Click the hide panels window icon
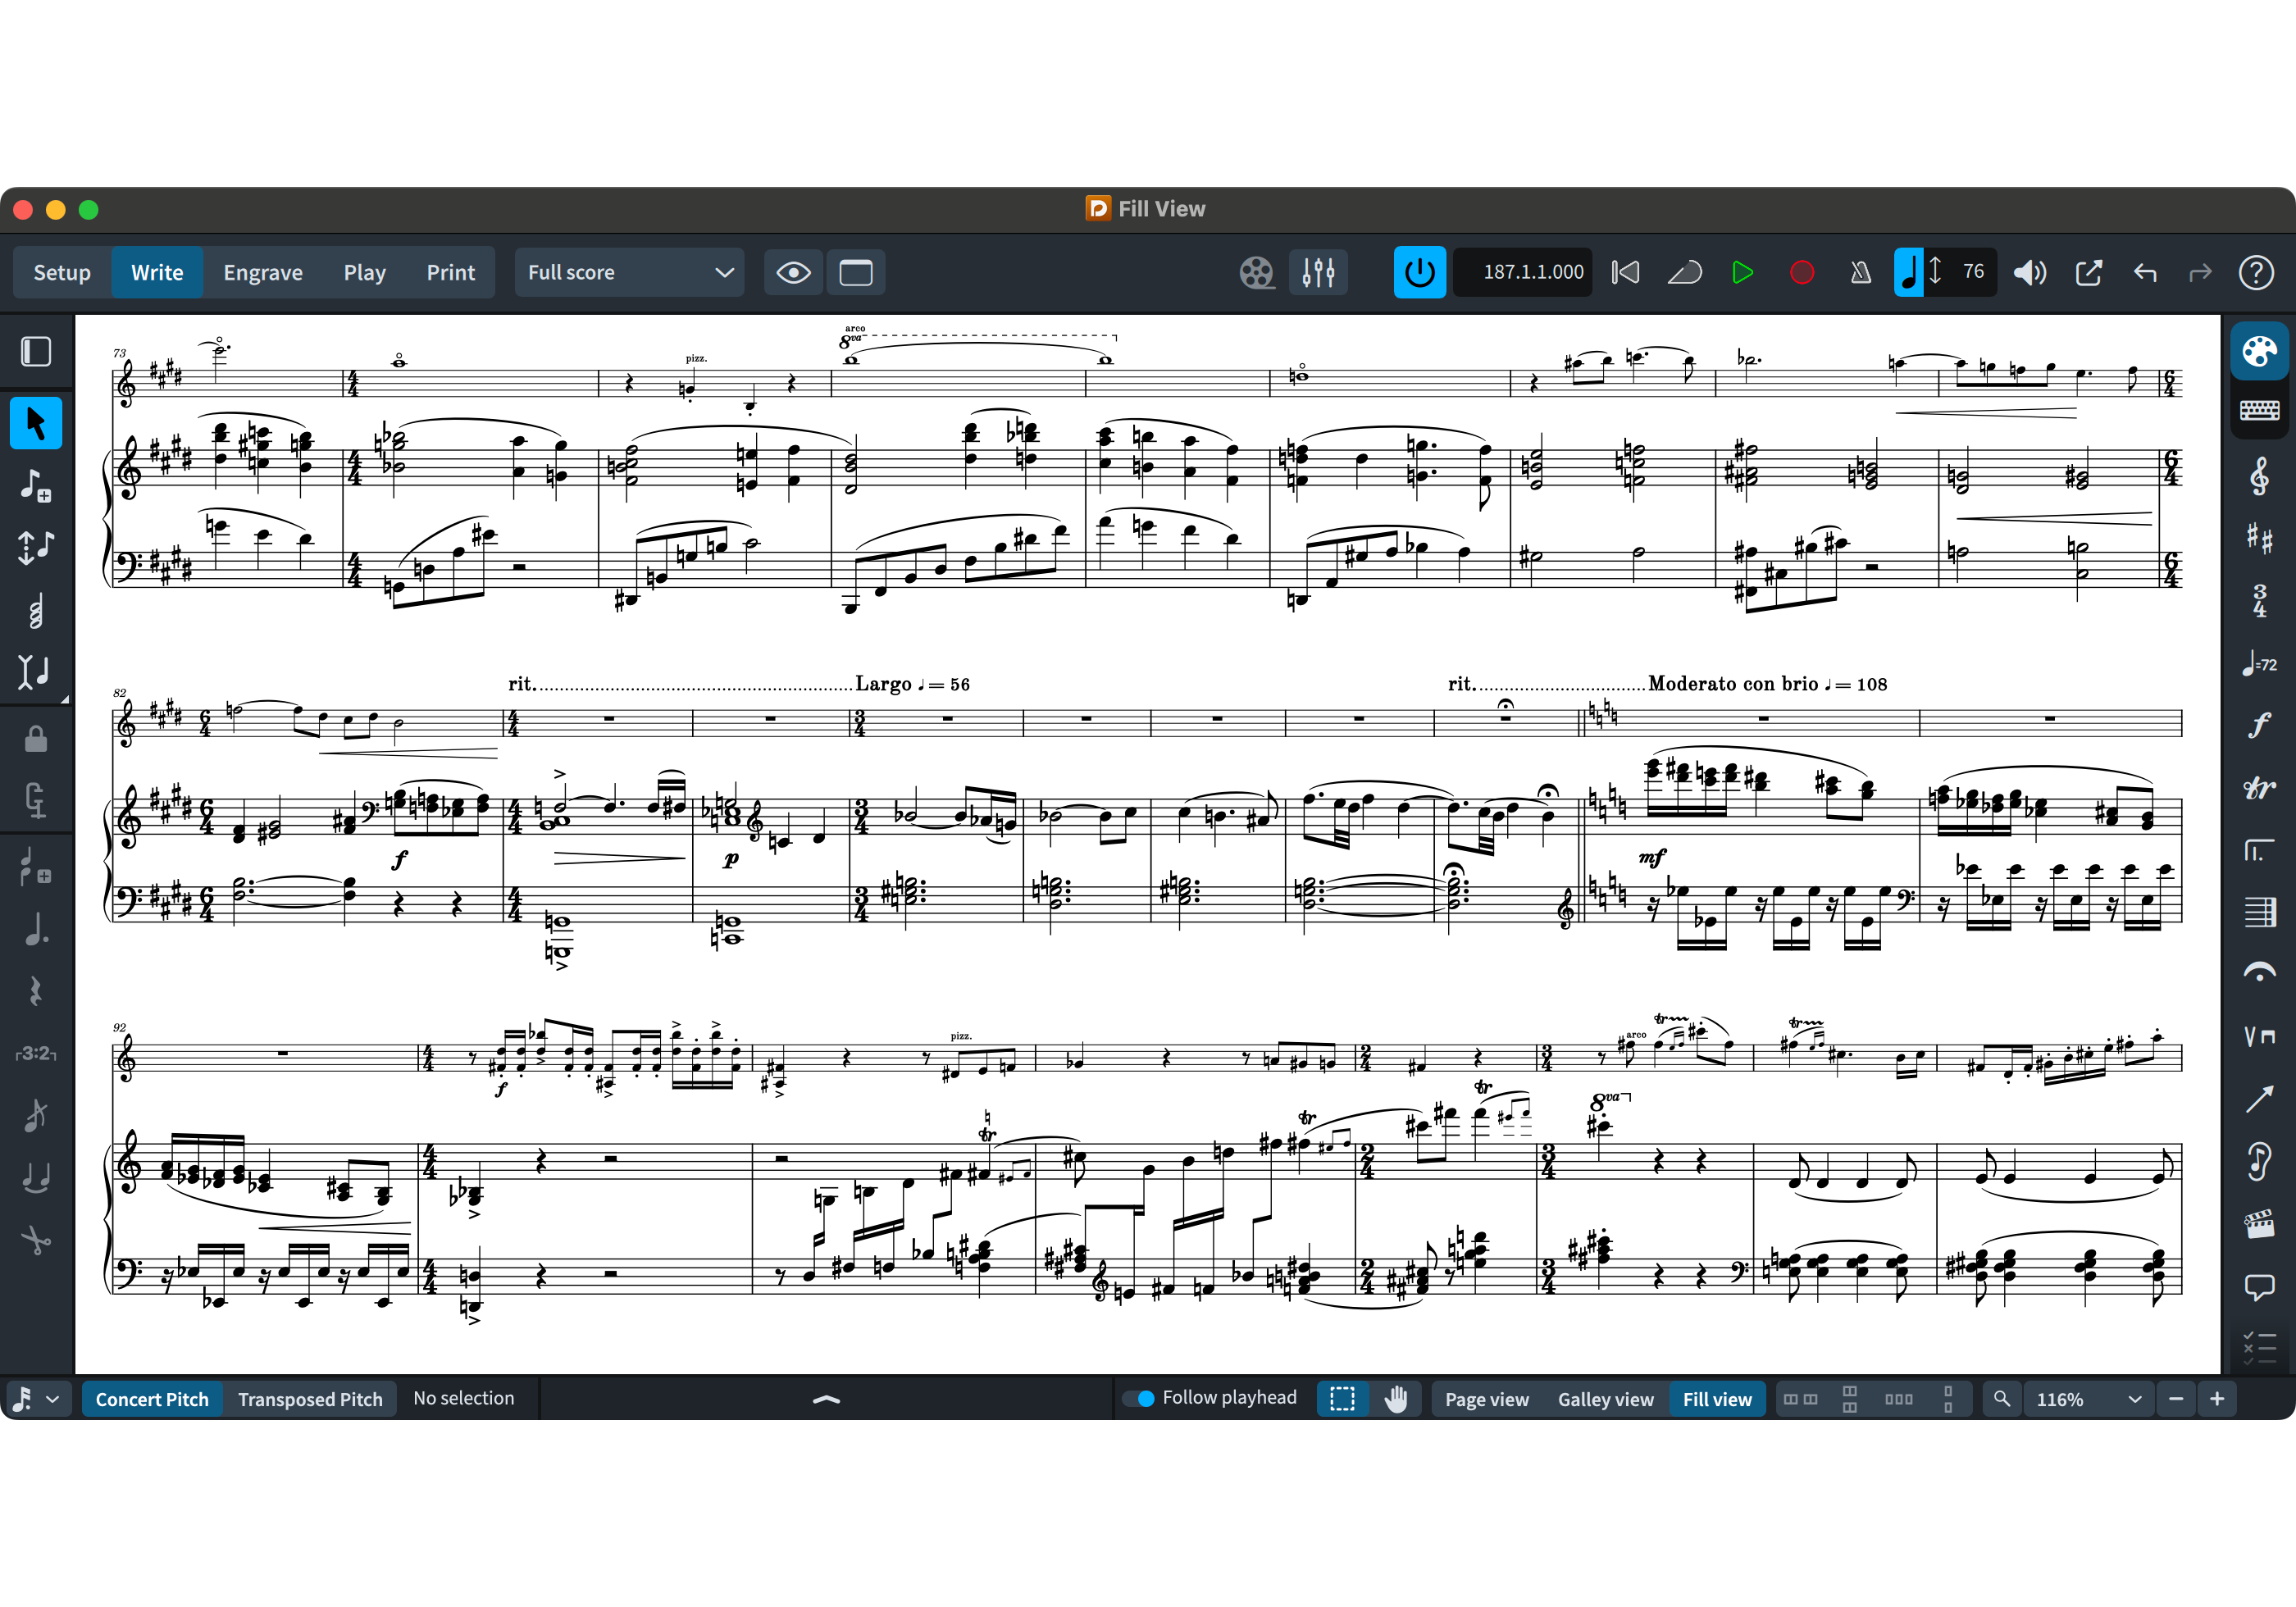This screenshot has height=1607, width=2296. 856,272
